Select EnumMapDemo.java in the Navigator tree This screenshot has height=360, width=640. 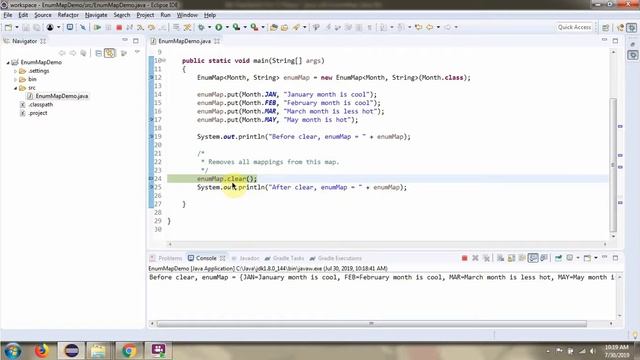(62, 96)
